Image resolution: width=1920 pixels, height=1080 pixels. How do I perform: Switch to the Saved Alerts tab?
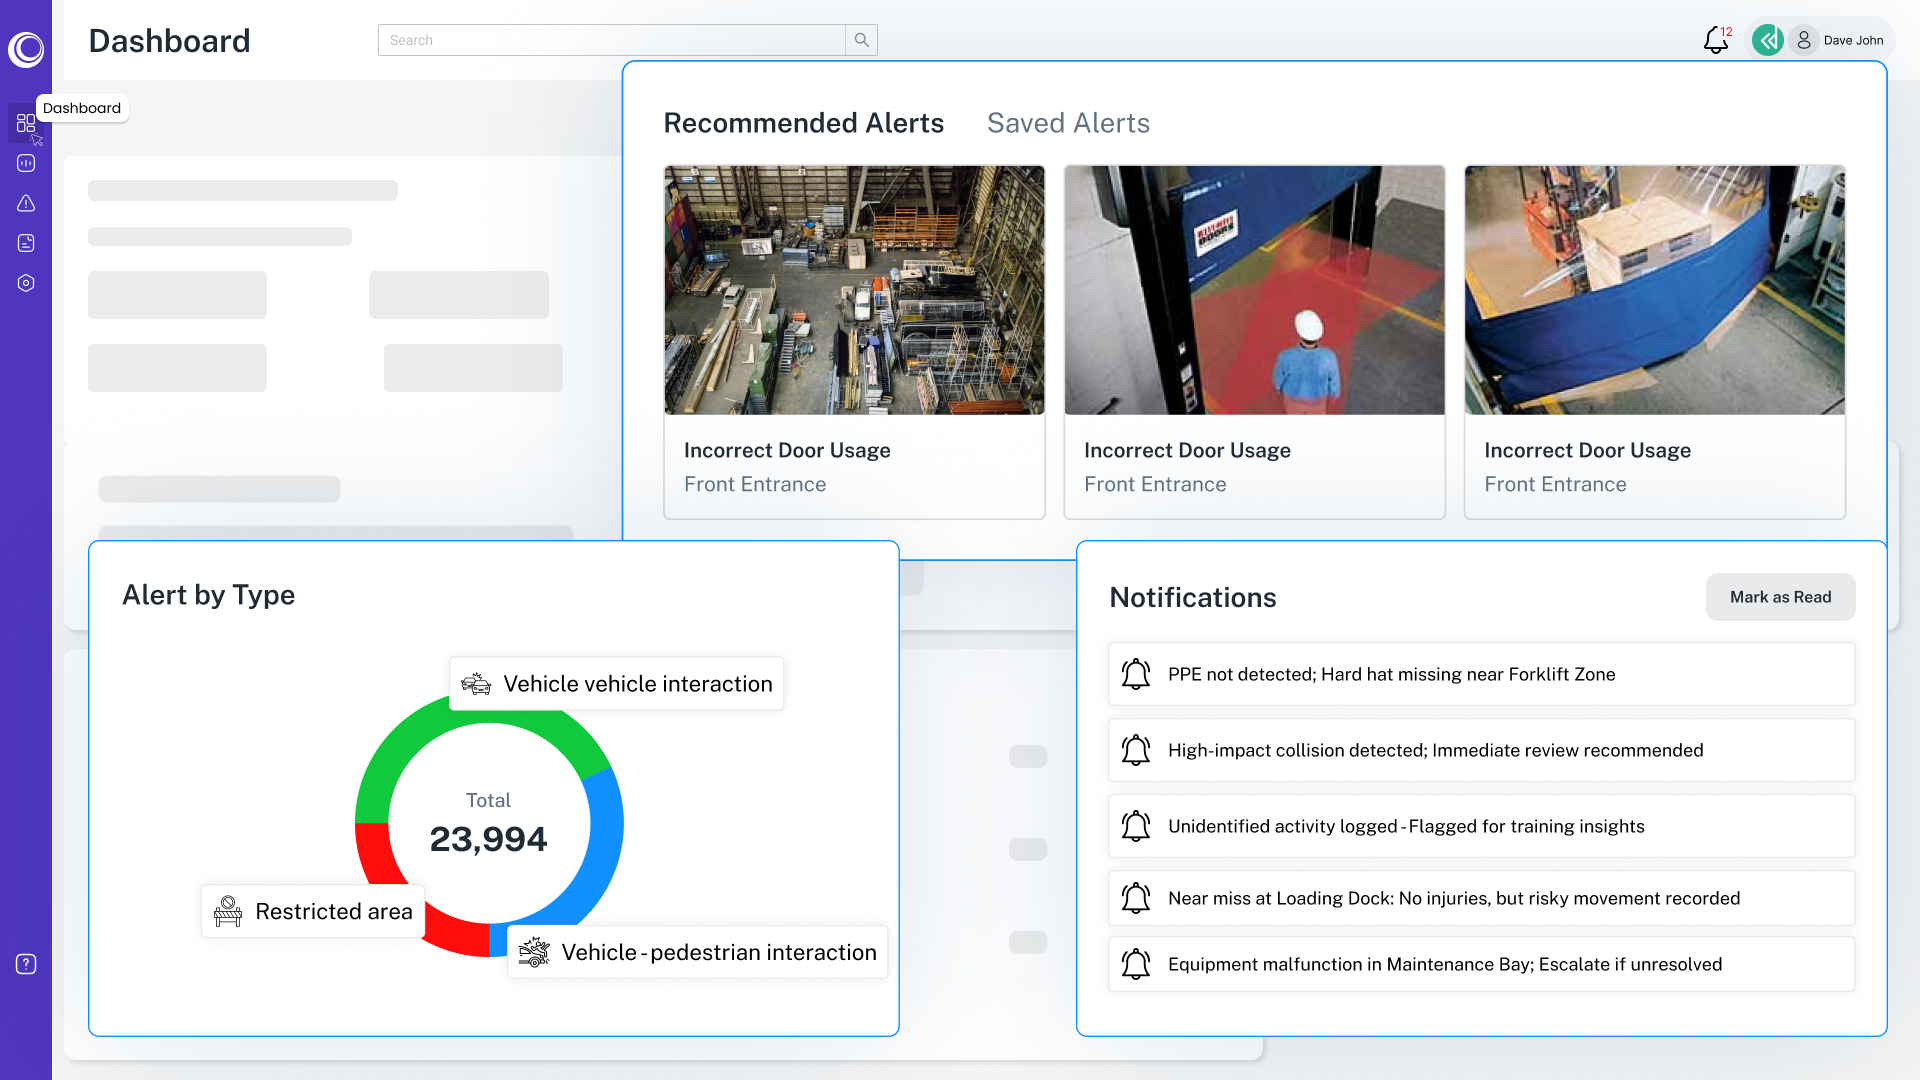coord(1068,123)
